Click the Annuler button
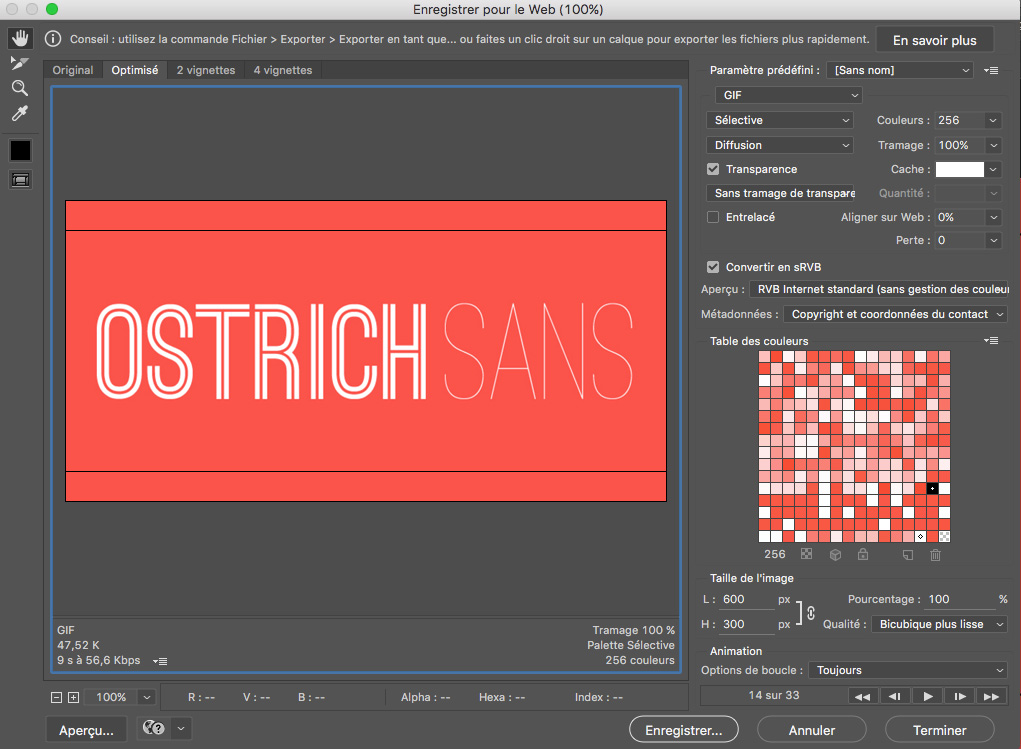The height and width of the screenshot is (749, 1021). coord(812,730)
